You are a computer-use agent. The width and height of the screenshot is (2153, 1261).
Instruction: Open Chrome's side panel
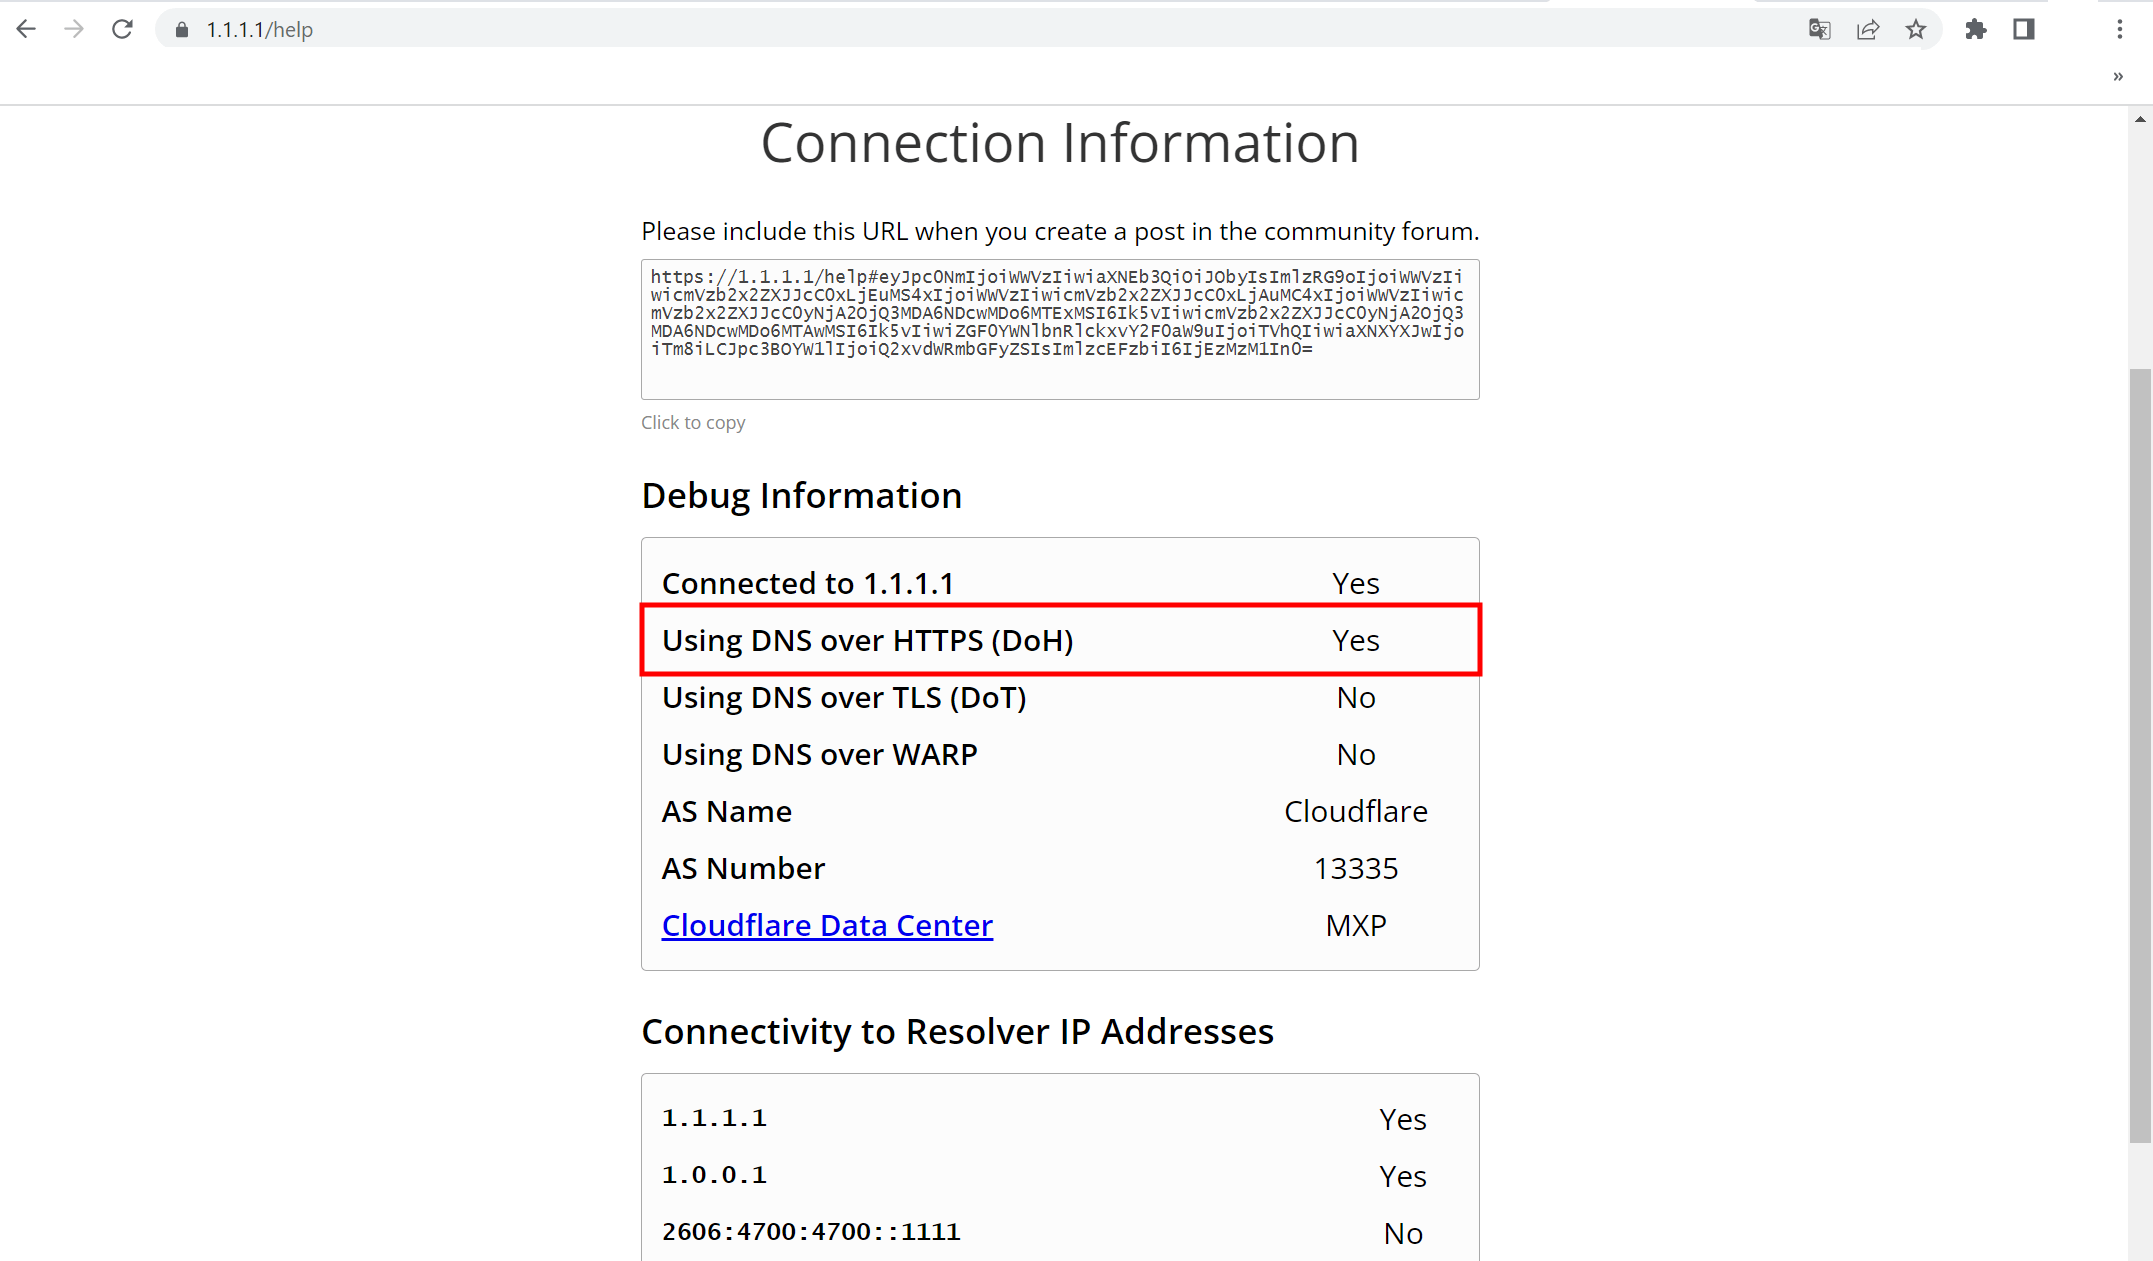2023,30
